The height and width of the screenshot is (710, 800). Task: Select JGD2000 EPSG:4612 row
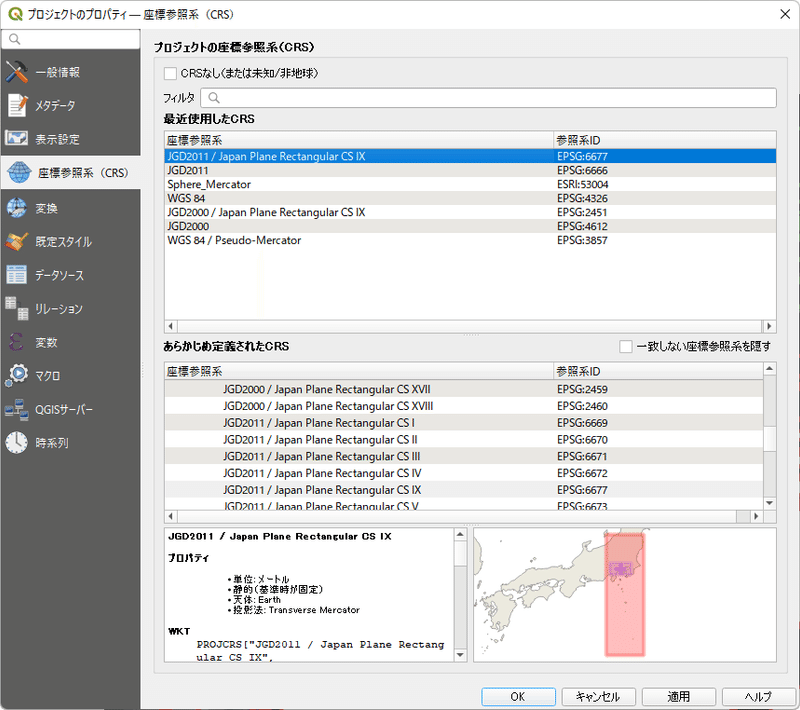(x=470, y=226)
